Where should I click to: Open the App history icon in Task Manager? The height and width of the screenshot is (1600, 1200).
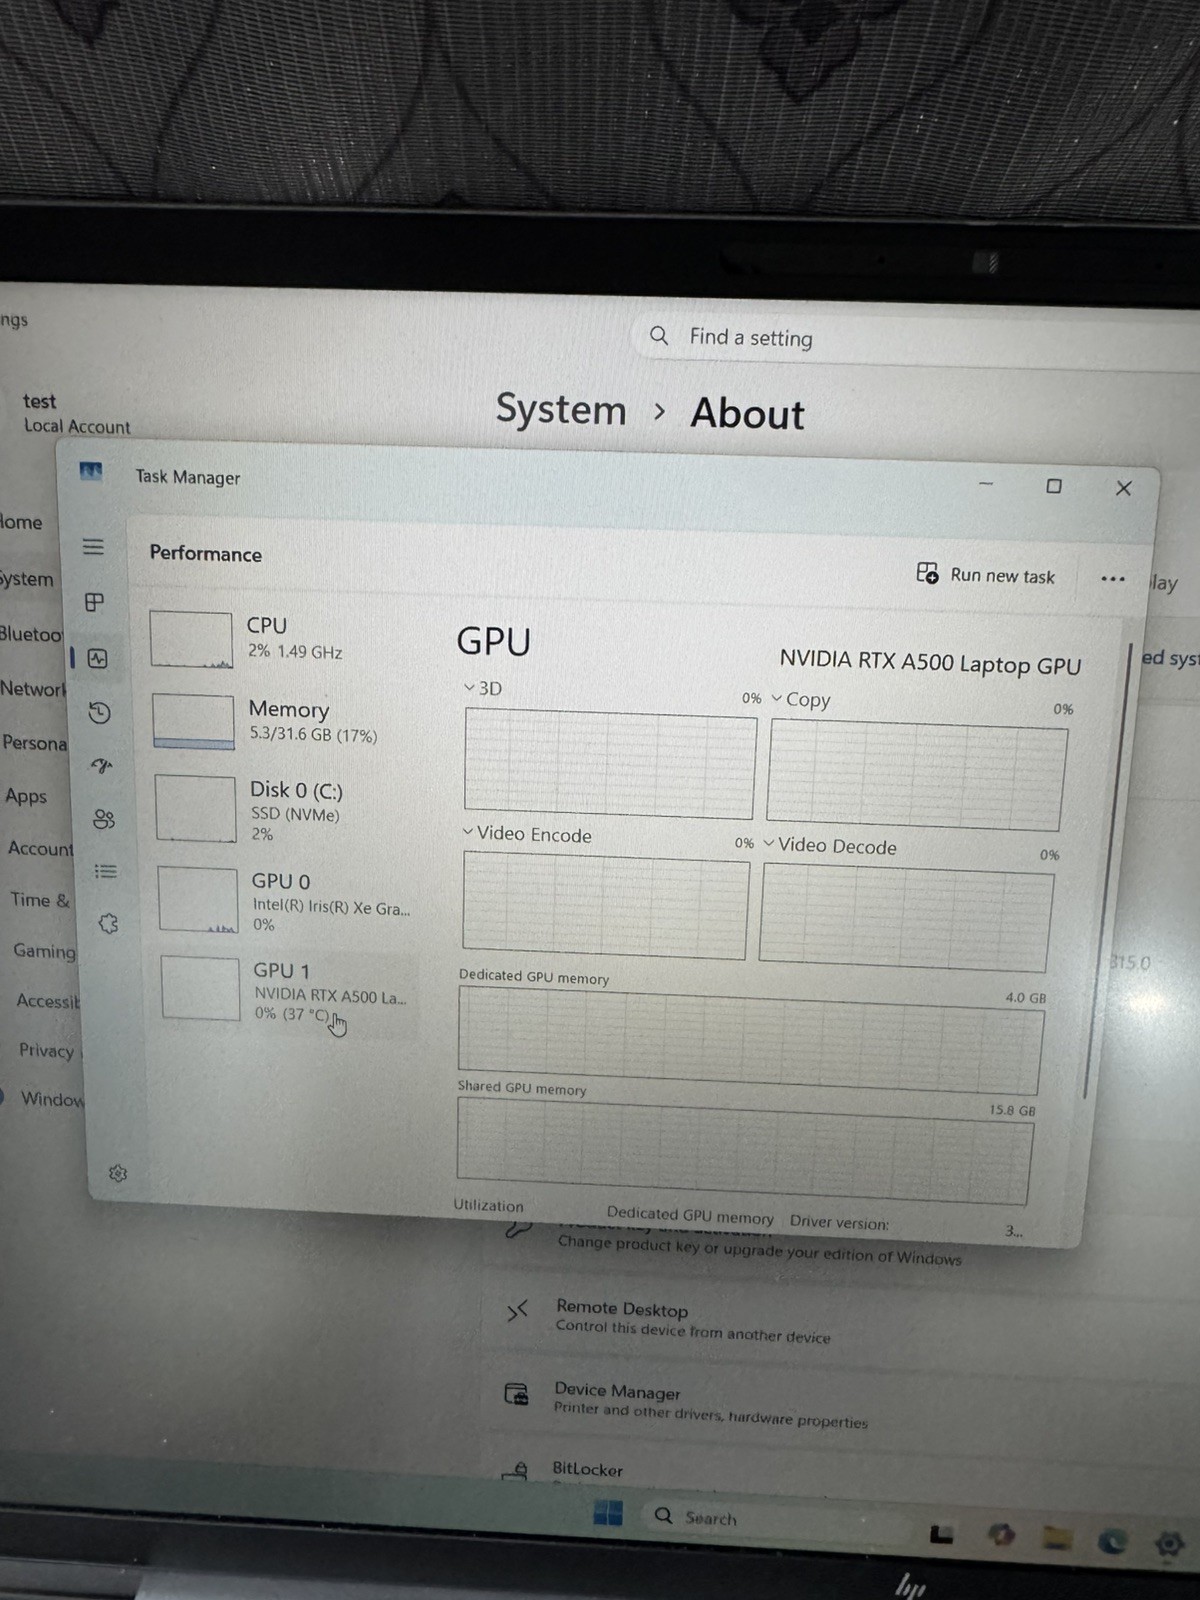click(x=99, y=712)
